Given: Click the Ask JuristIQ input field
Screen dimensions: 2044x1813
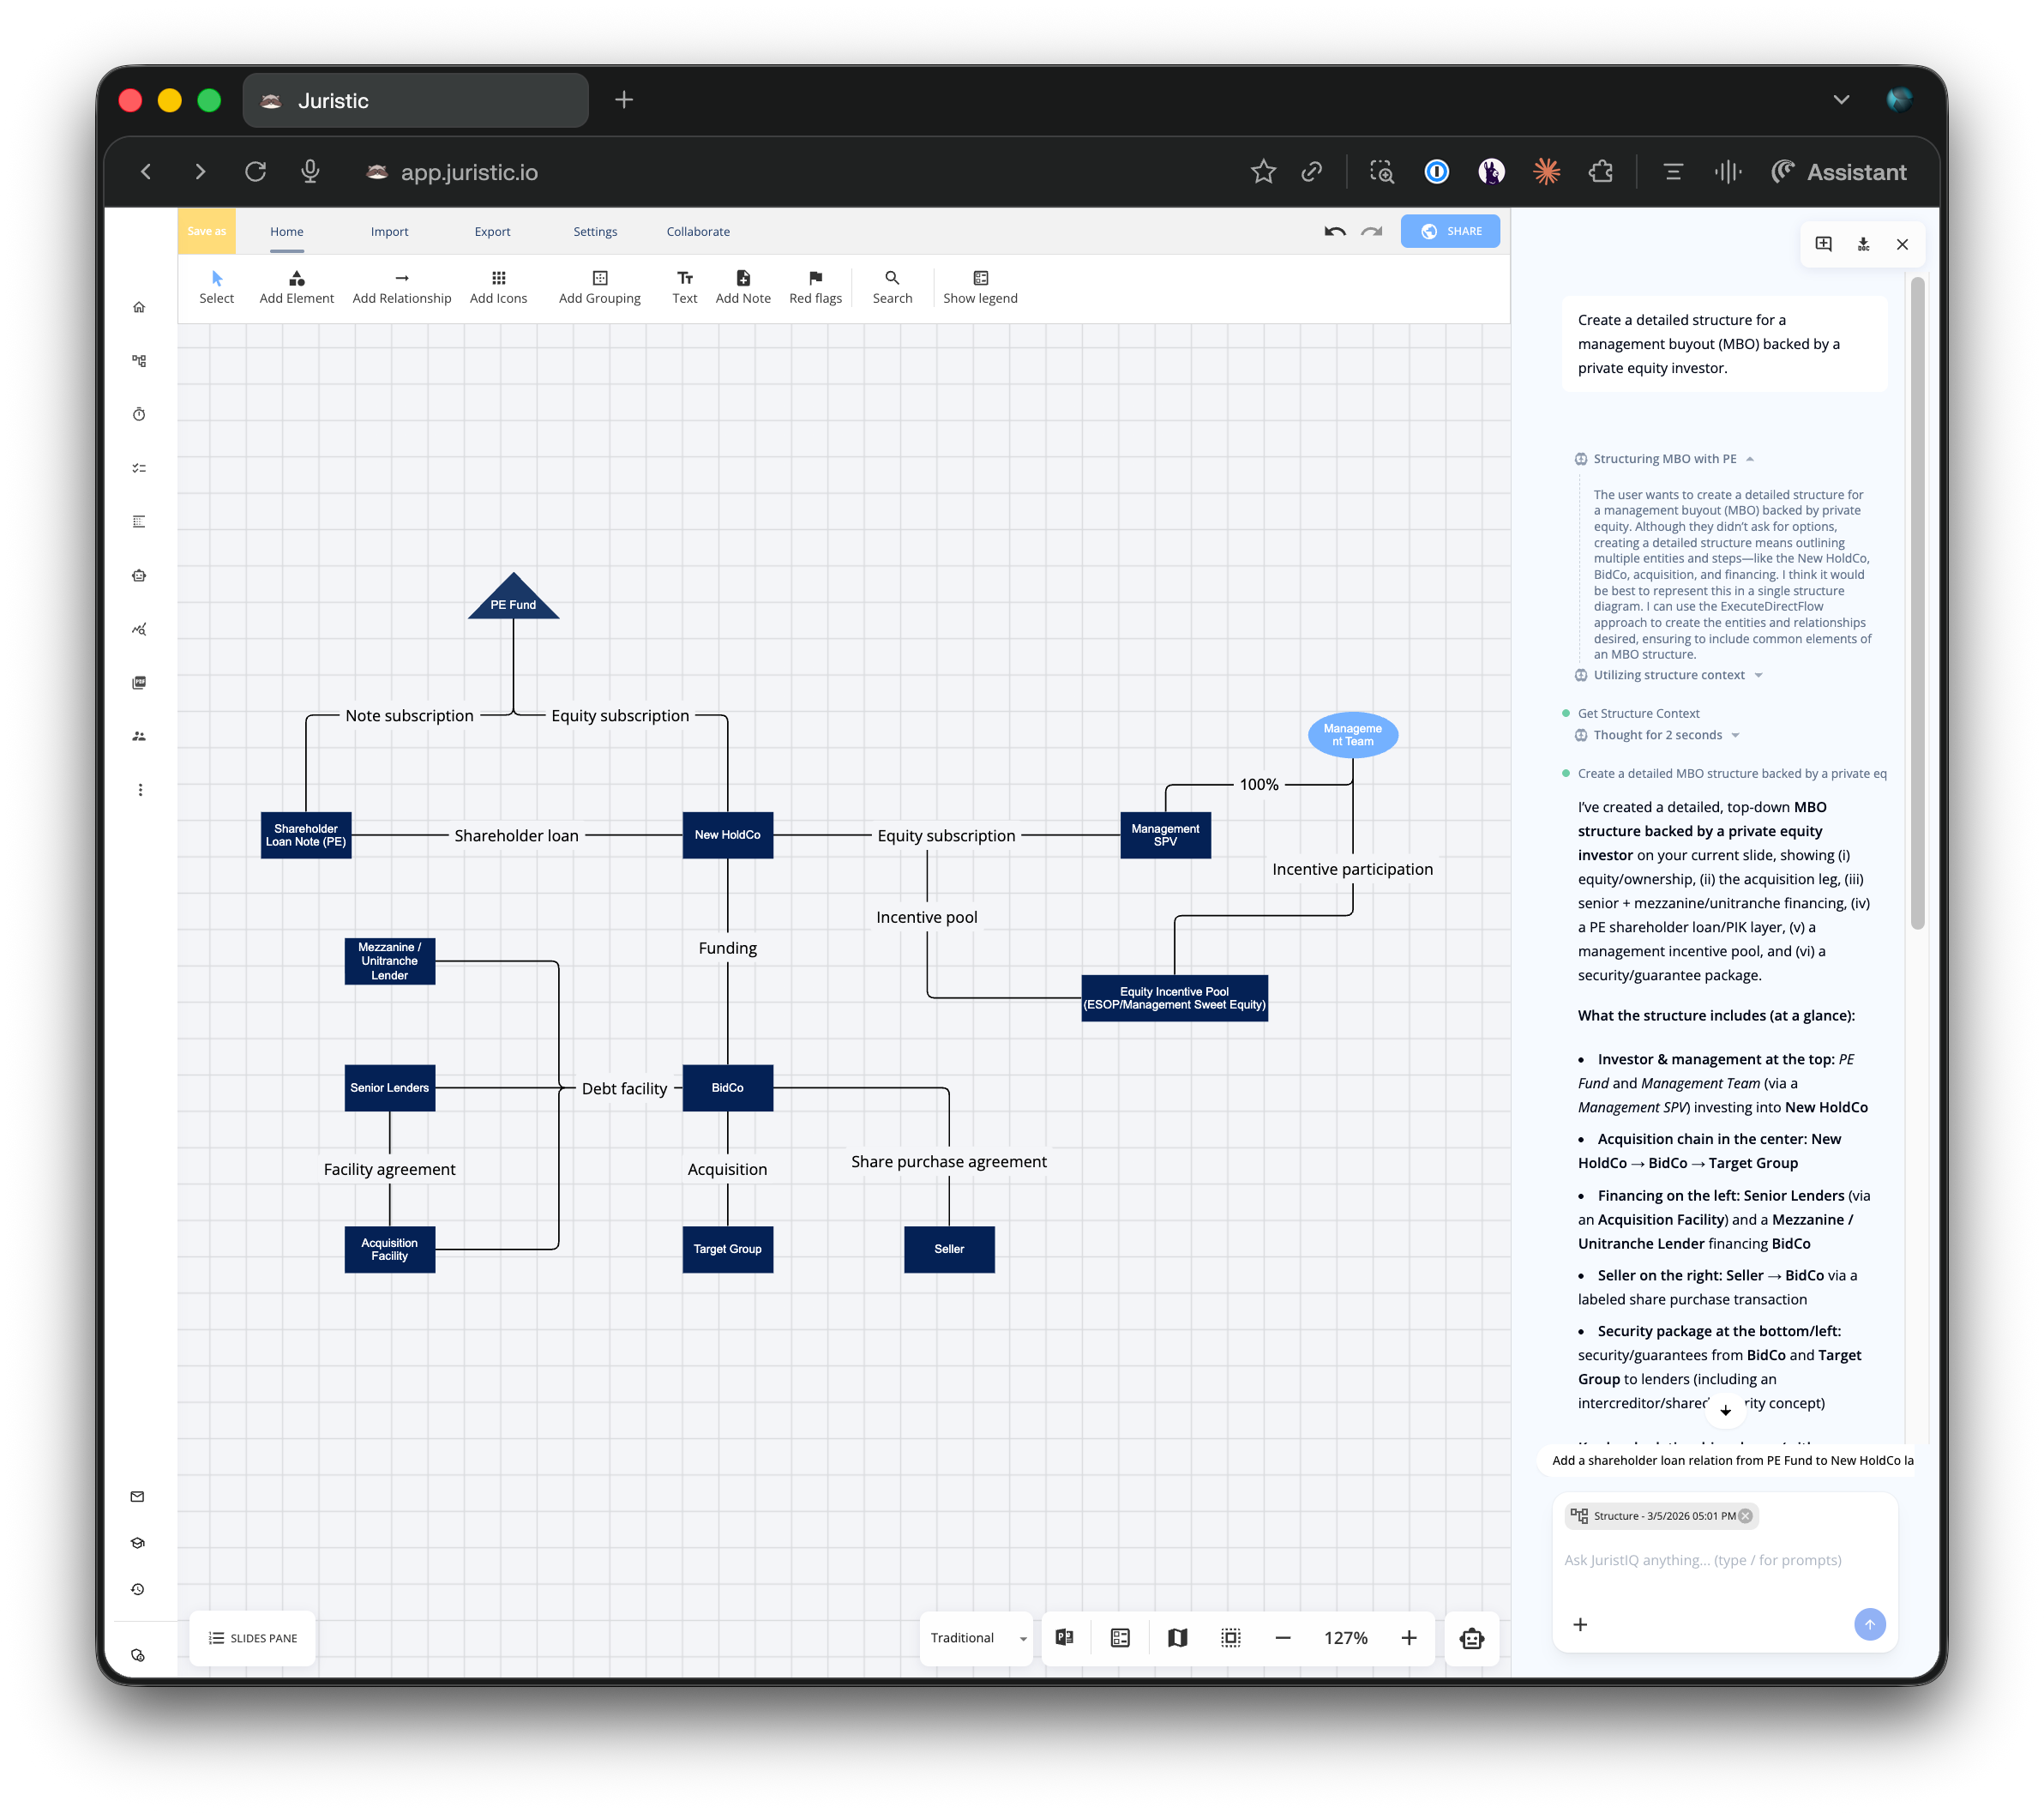Looking at the screenshot, I should coord(1703,1560).
